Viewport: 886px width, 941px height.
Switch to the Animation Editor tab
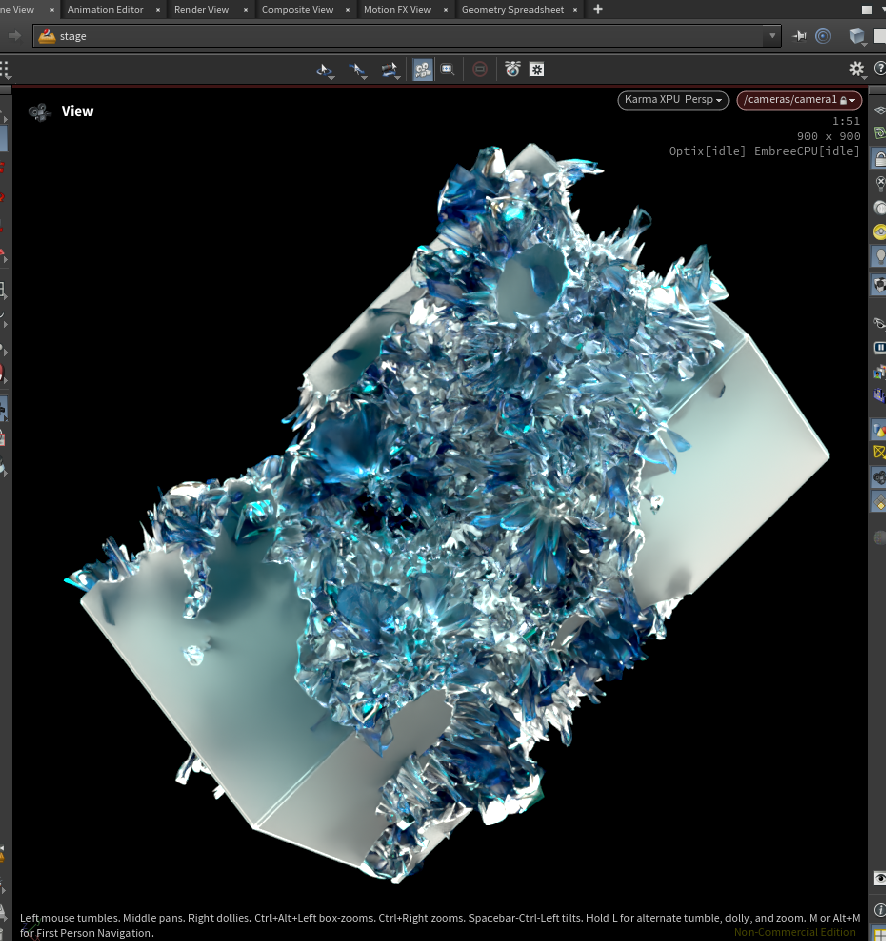tap(105, 9)
